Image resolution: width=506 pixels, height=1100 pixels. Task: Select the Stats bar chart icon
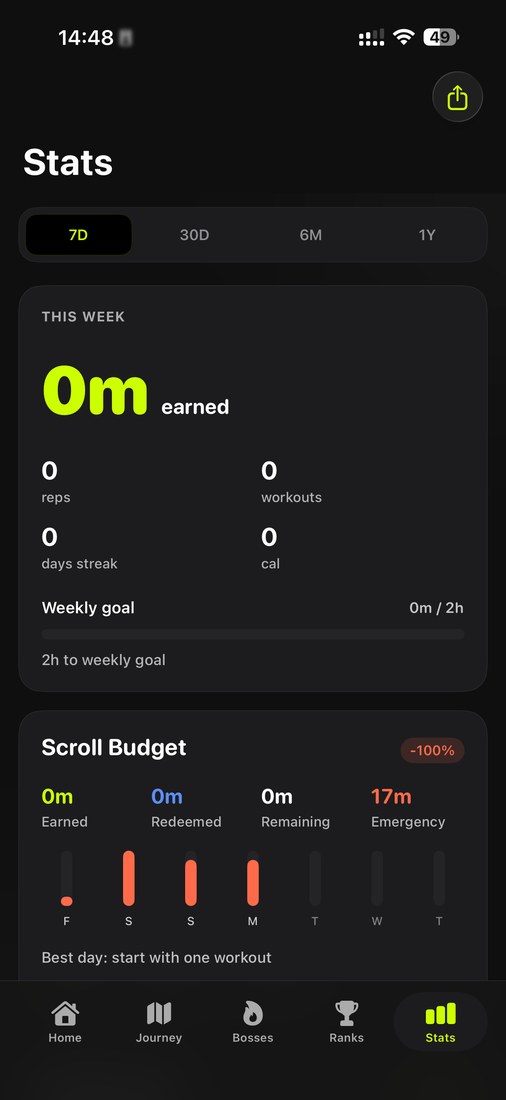441,1013
